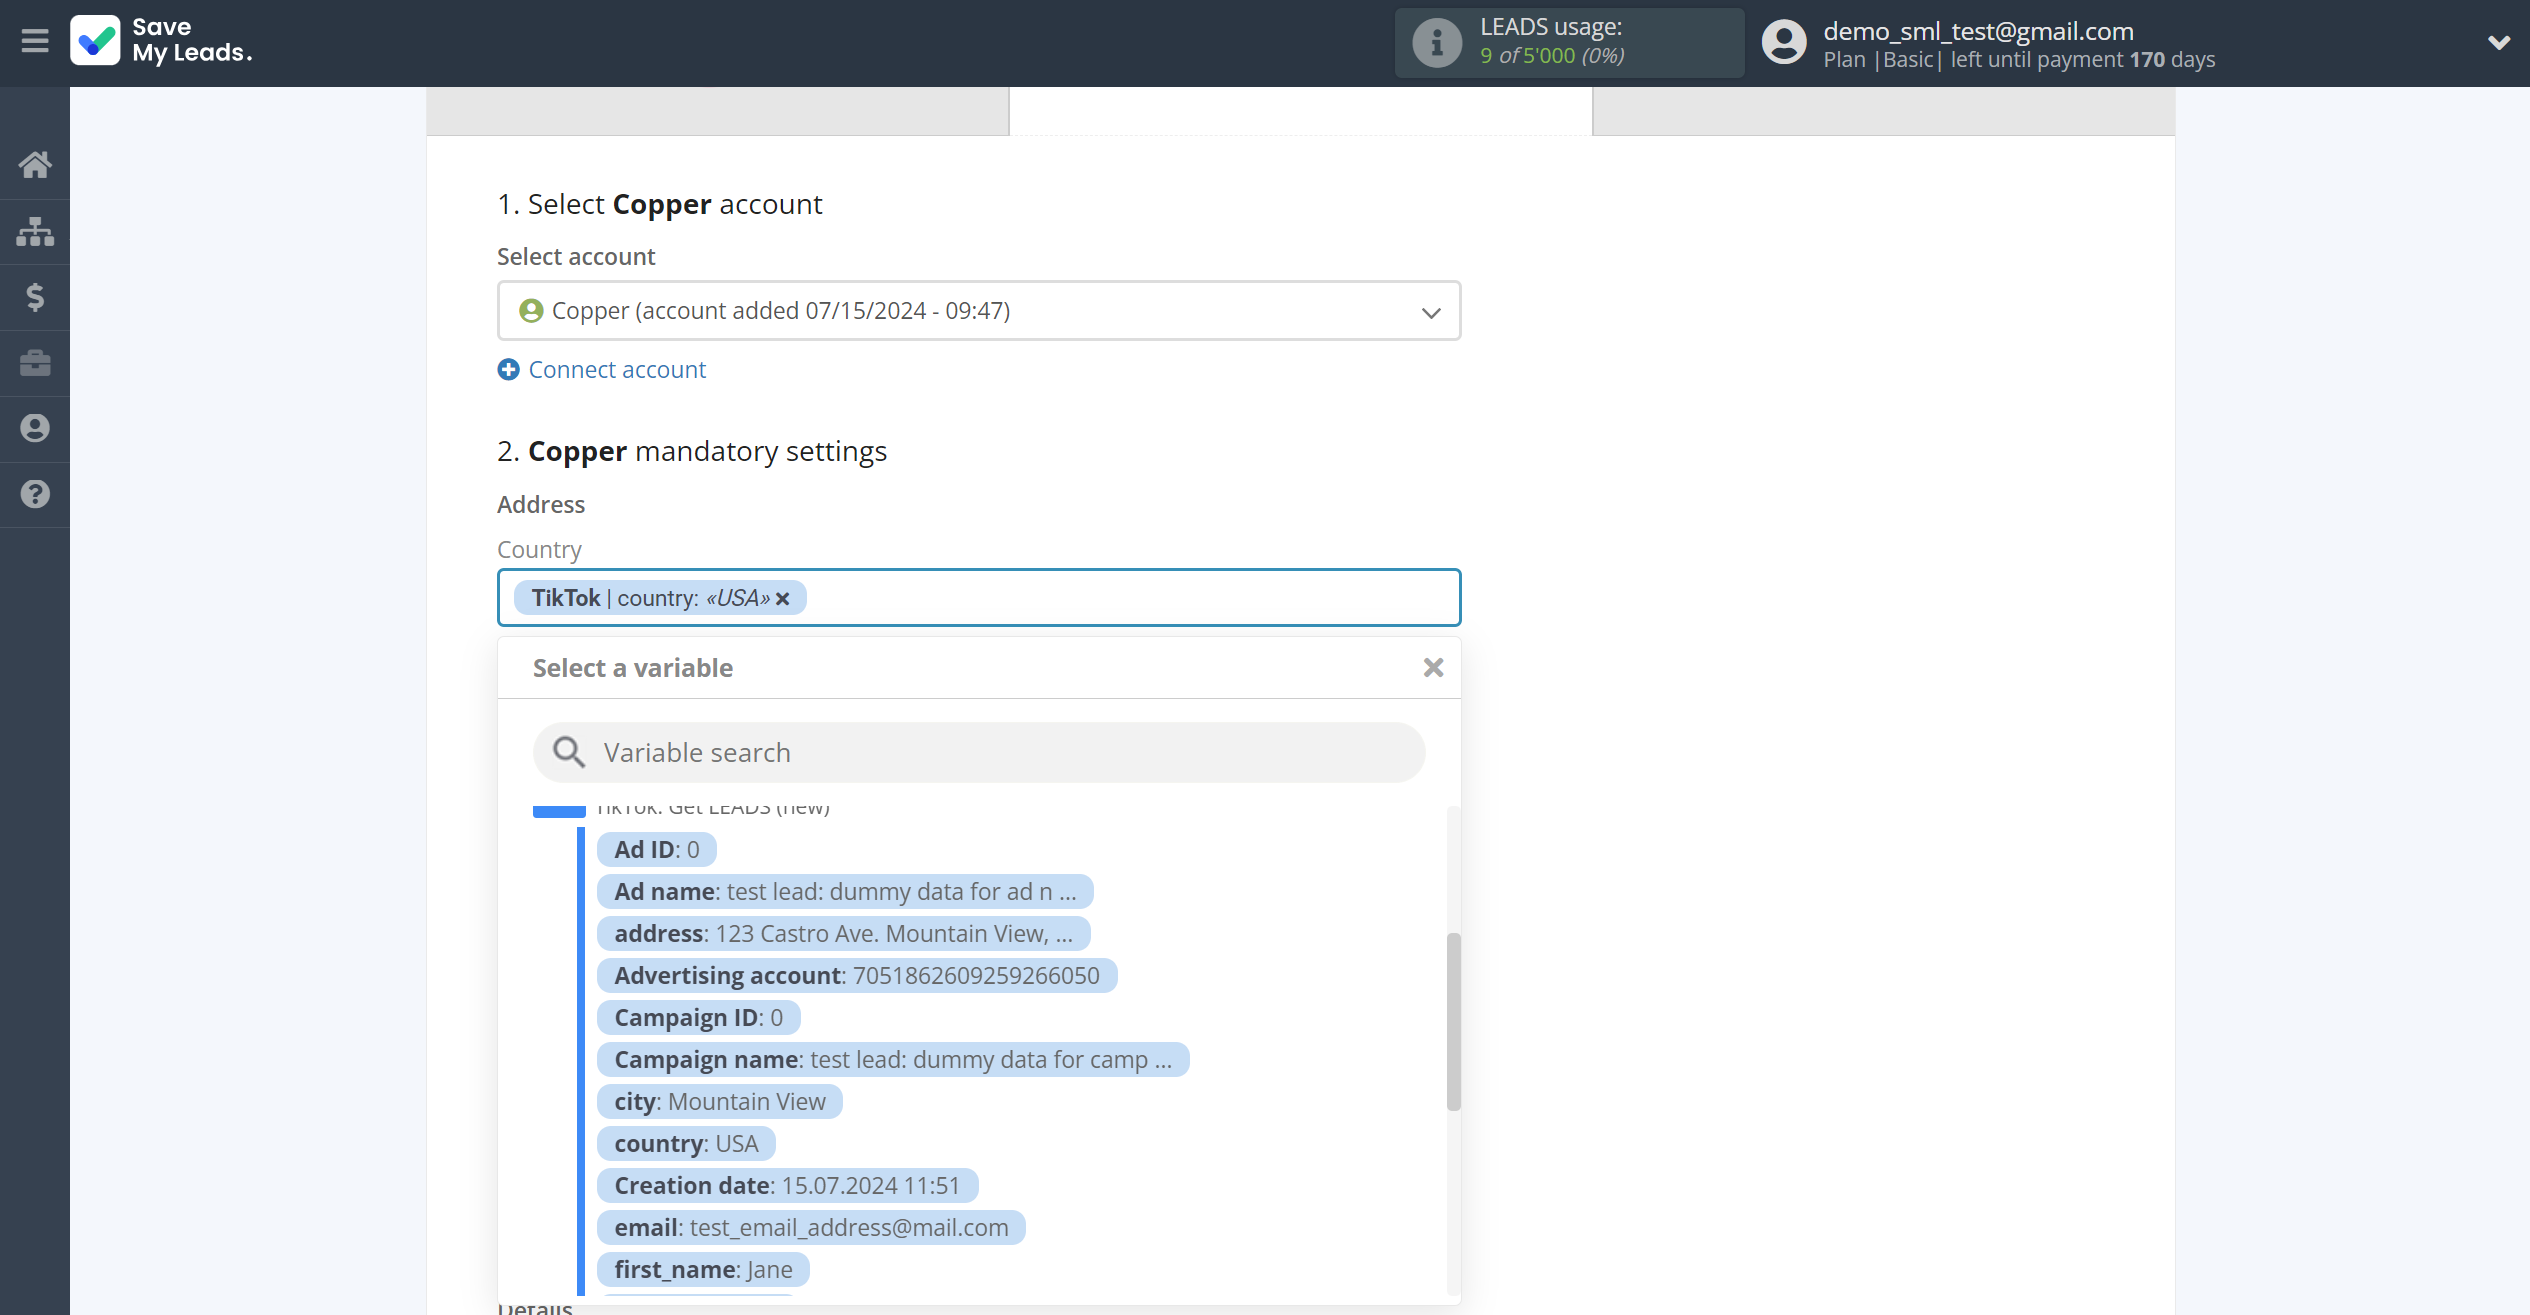
Task: Select the Advertising account variable
Action: point(857,976)
